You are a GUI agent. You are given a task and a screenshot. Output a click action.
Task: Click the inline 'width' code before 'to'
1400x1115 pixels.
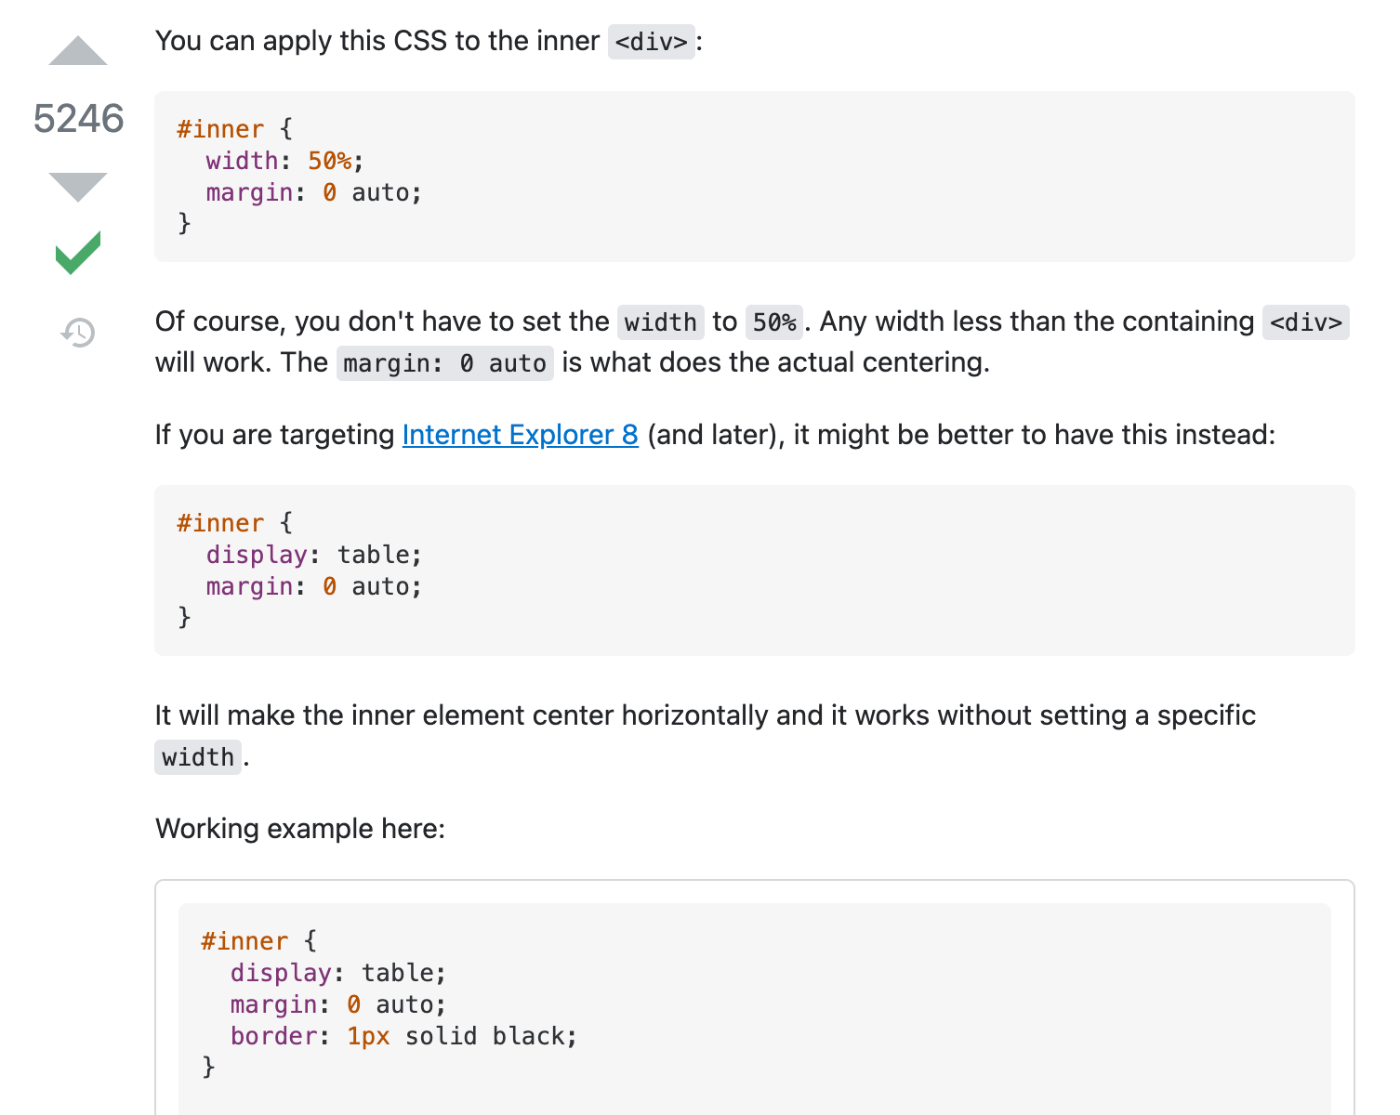660,322
